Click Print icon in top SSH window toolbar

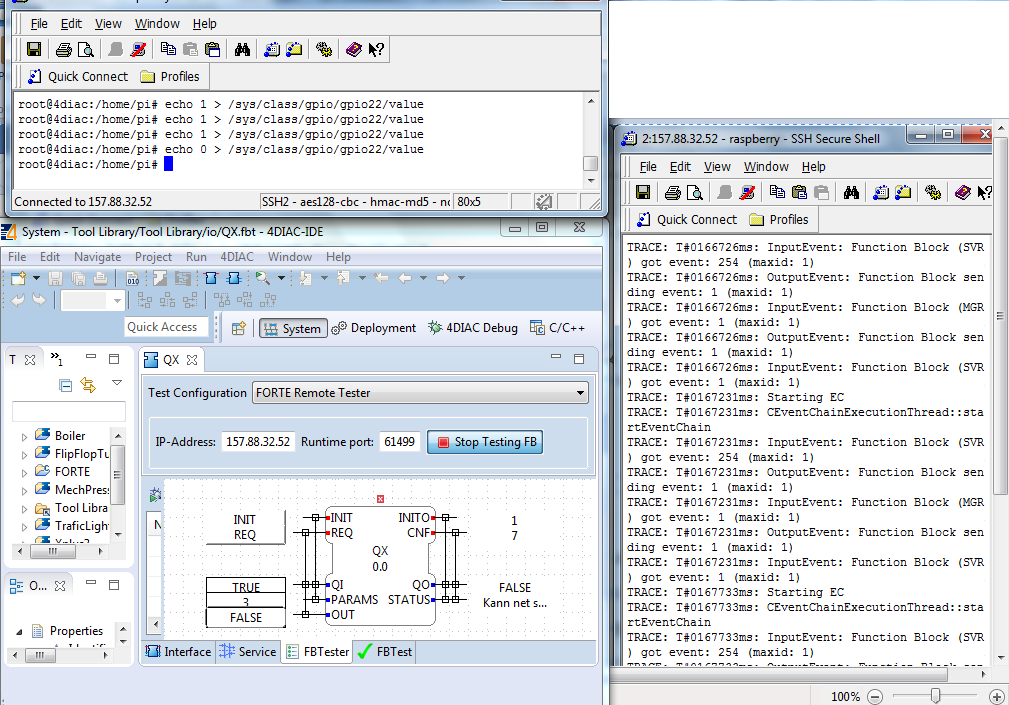(x=64, y=50)
